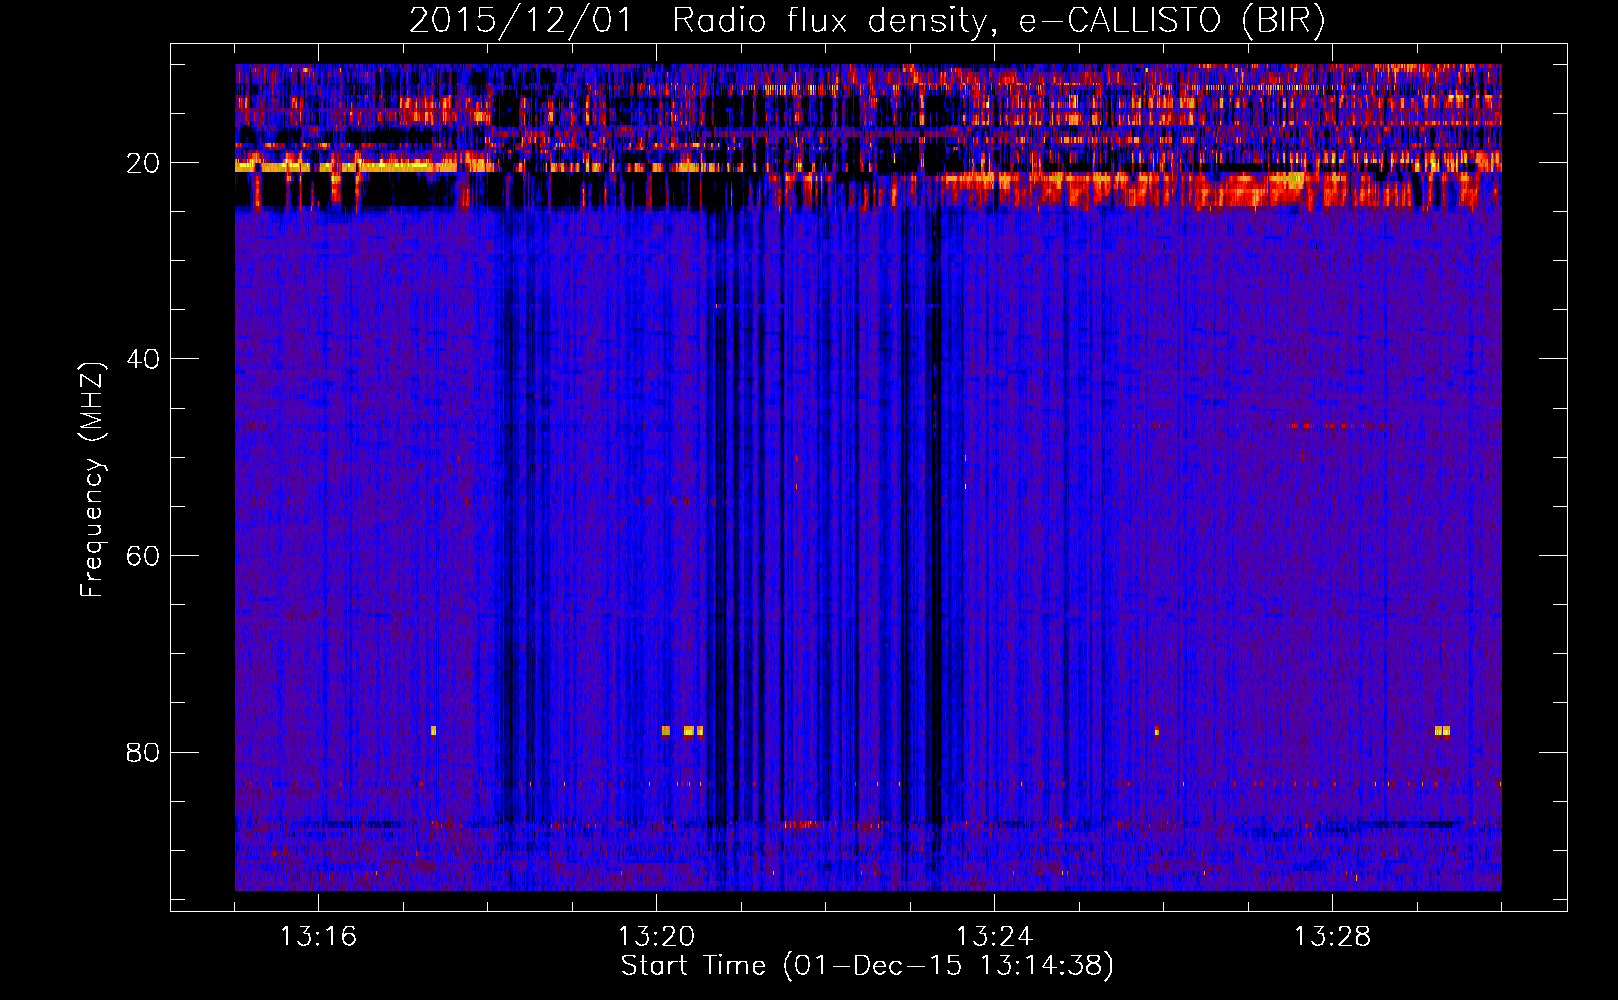Screen dimensions: 1618x1000
Task: Click the 13:28 time tick label
Action: coord(1332,936)
